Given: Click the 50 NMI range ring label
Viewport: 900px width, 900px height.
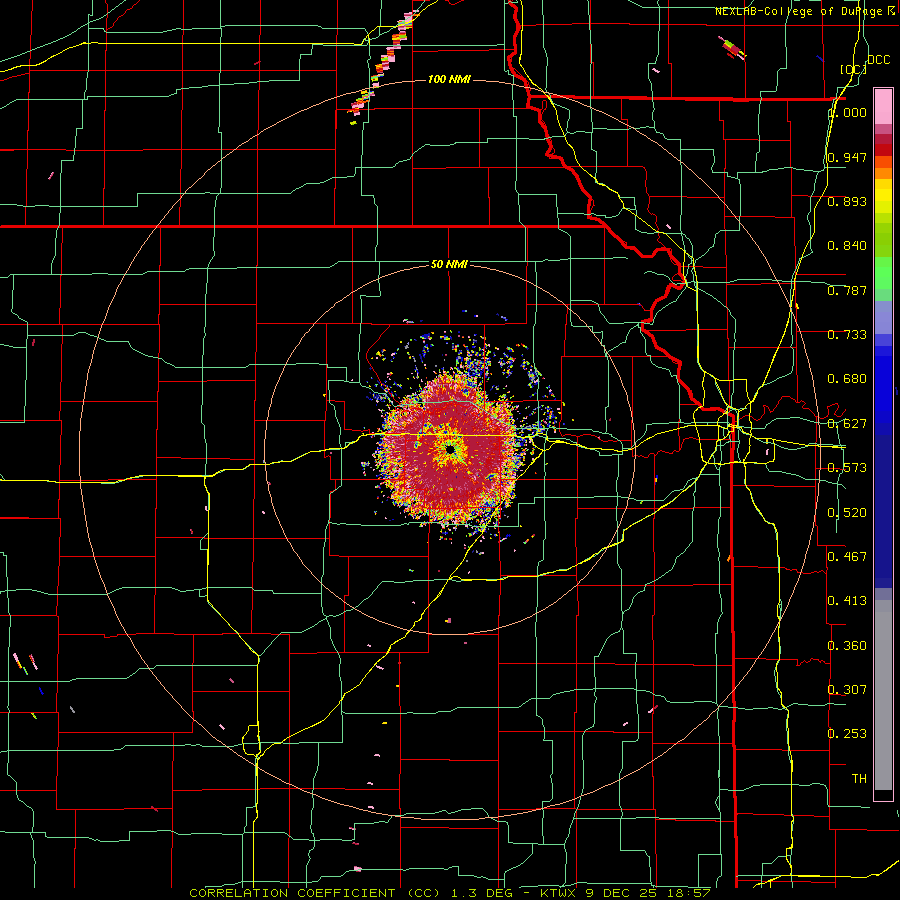Looking at the screenshot, I should 449,264.
